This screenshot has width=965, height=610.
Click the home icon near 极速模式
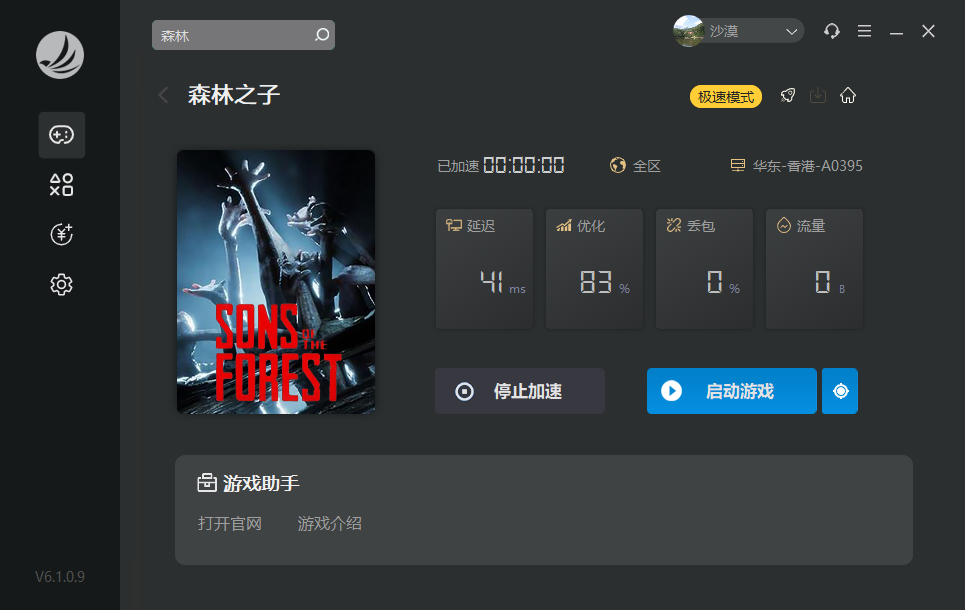[848, 95]
